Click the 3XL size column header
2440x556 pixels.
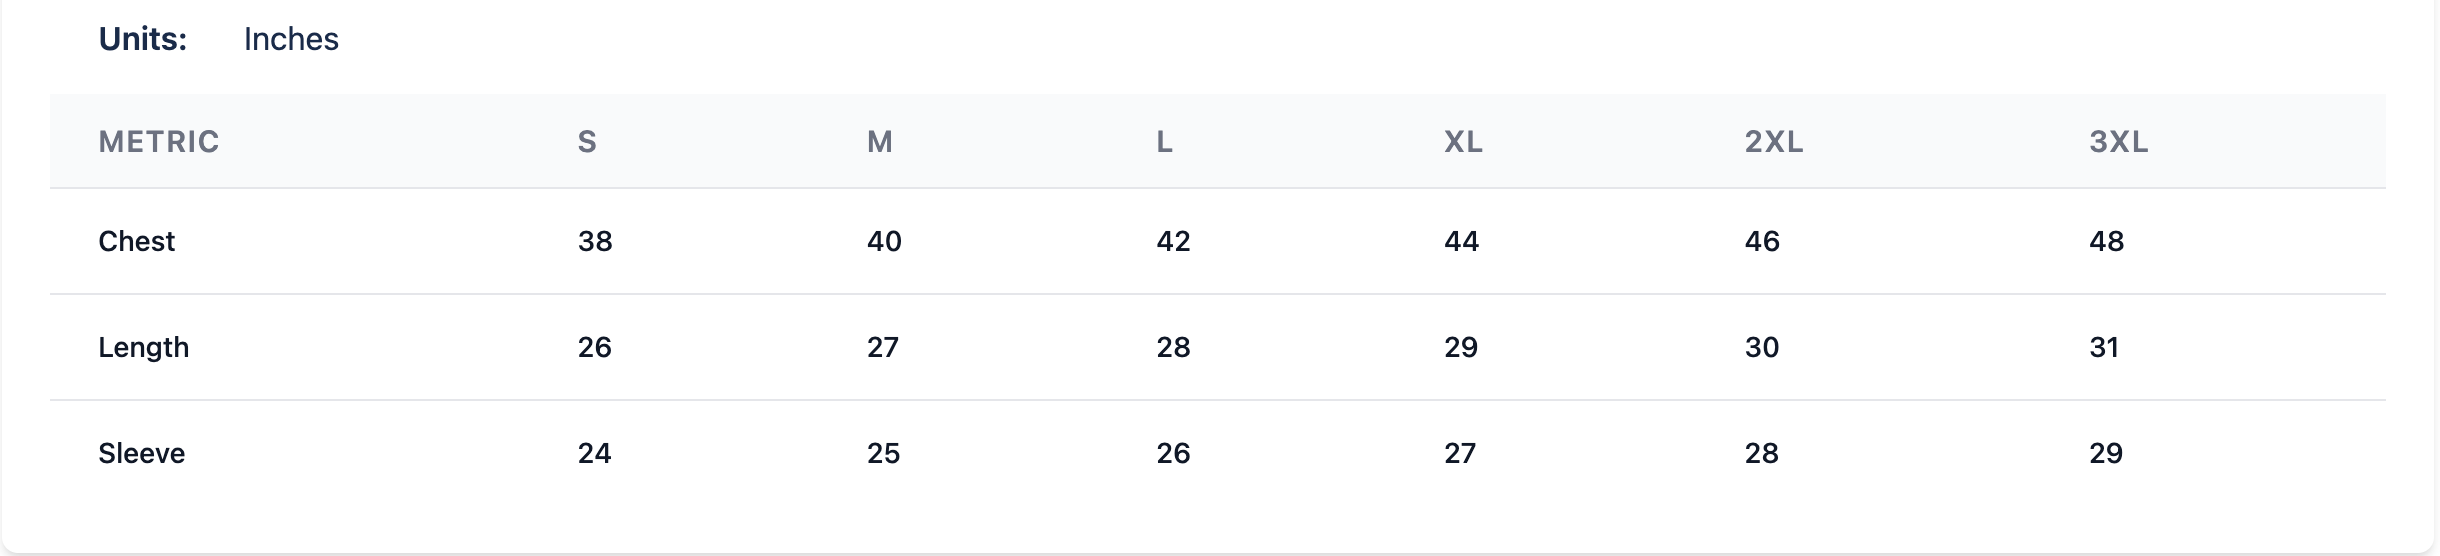(2118, 142)
